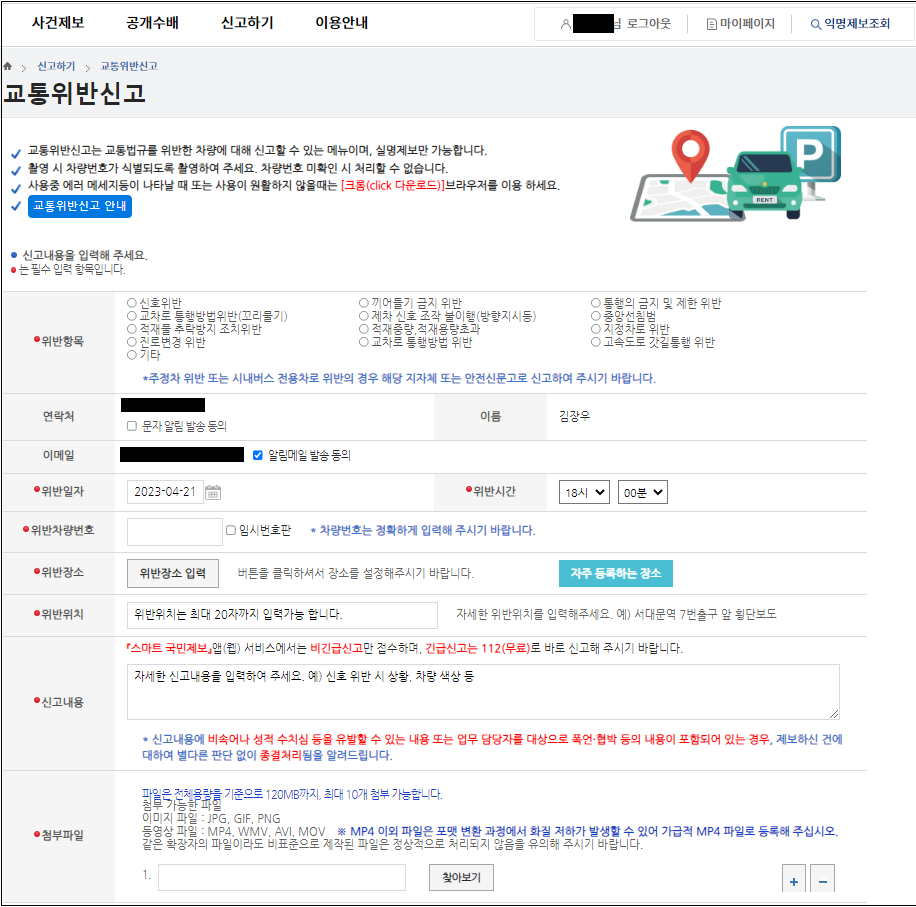The height and width of the screenshot is (907, 916).
Task: Open the calendar icon beside 위반일자
Action: 212,493
